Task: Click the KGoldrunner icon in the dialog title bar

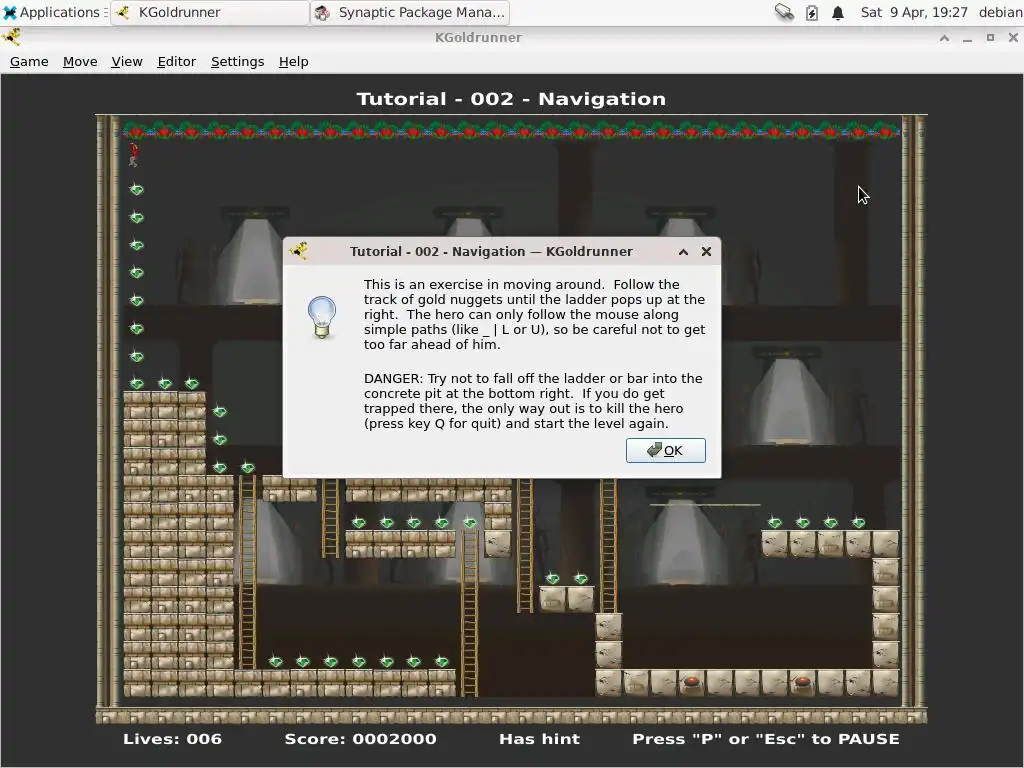Action: pos(299,251)
